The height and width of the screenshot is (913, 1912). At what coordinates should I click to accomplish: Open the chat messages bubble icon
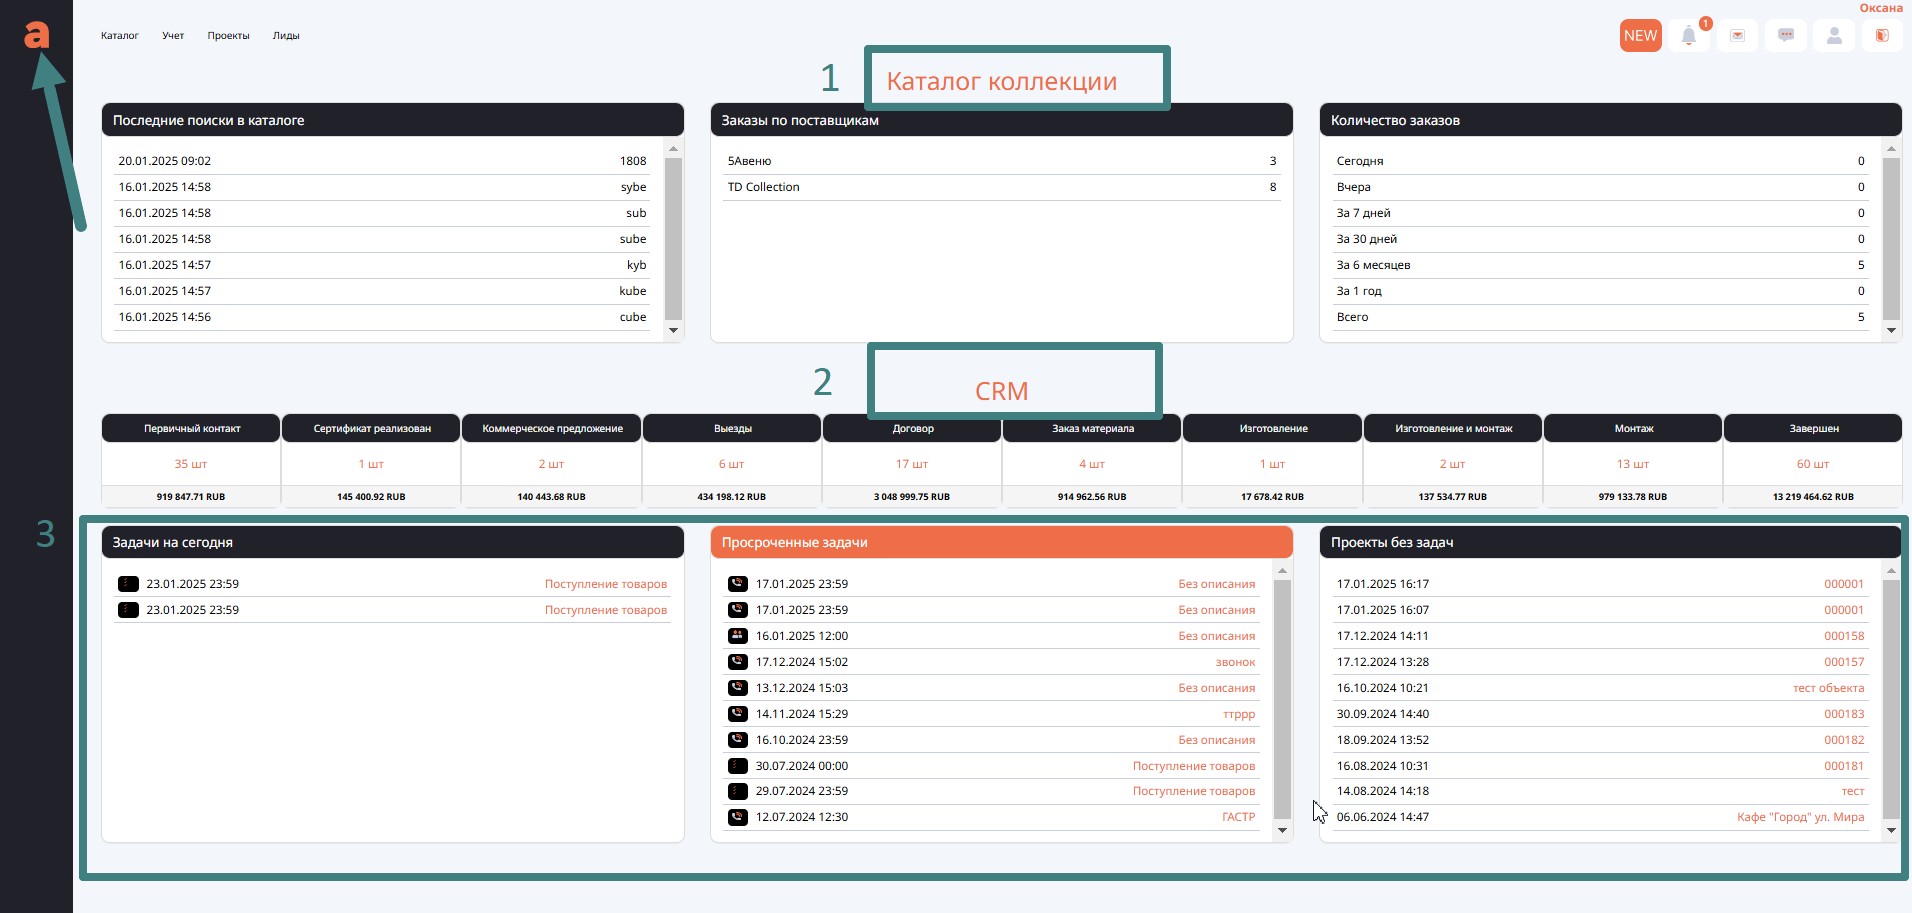1786,36
